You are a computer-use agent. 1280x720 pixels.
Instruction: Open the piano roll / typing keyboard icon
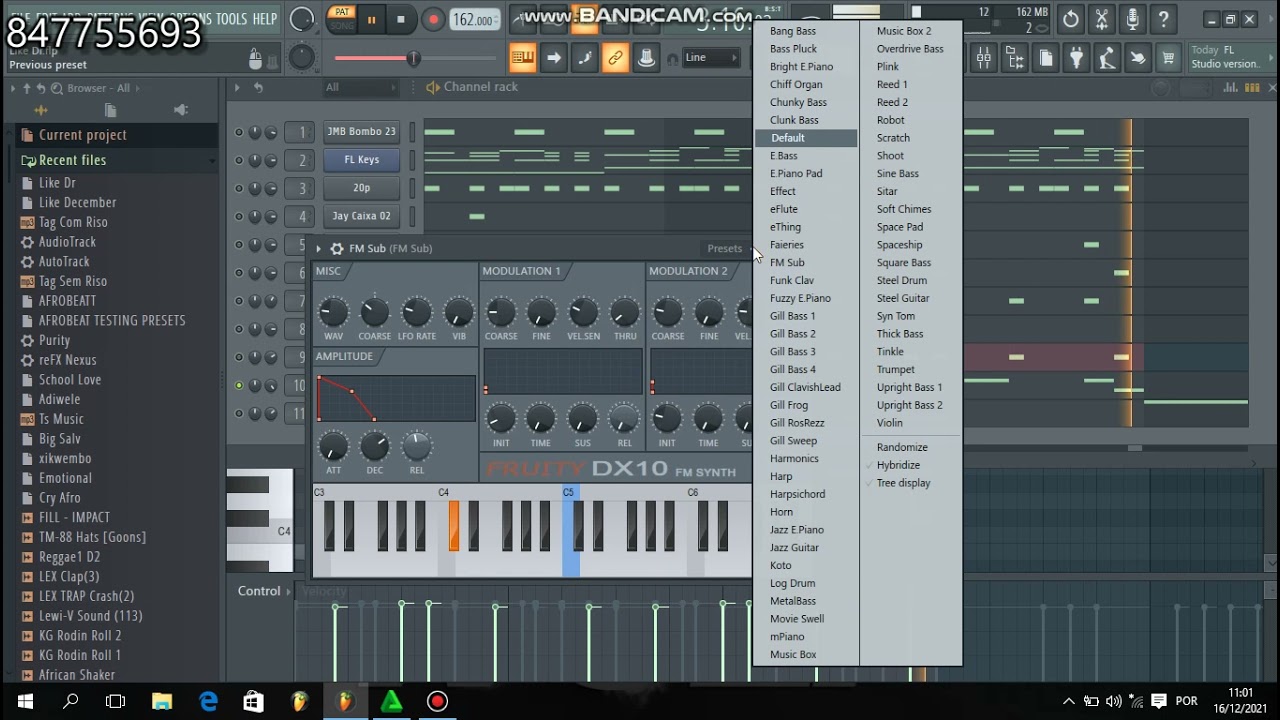point(522,58)
